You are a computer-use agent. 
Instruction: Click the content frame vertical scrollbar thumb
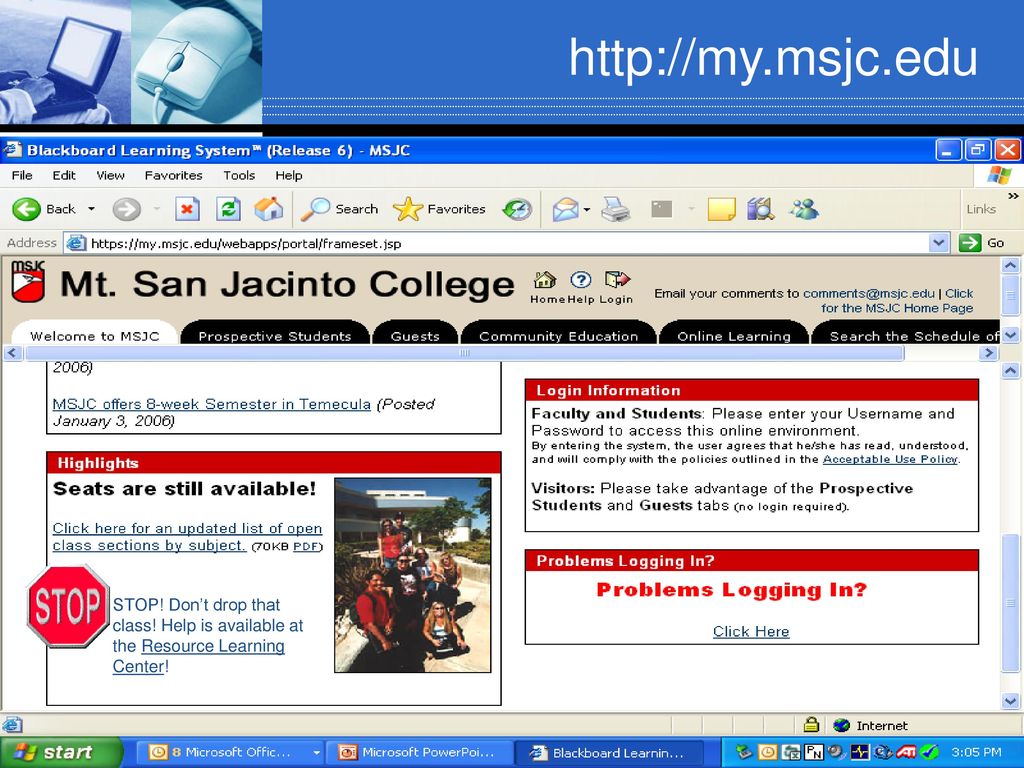(x=1010, y=603)
